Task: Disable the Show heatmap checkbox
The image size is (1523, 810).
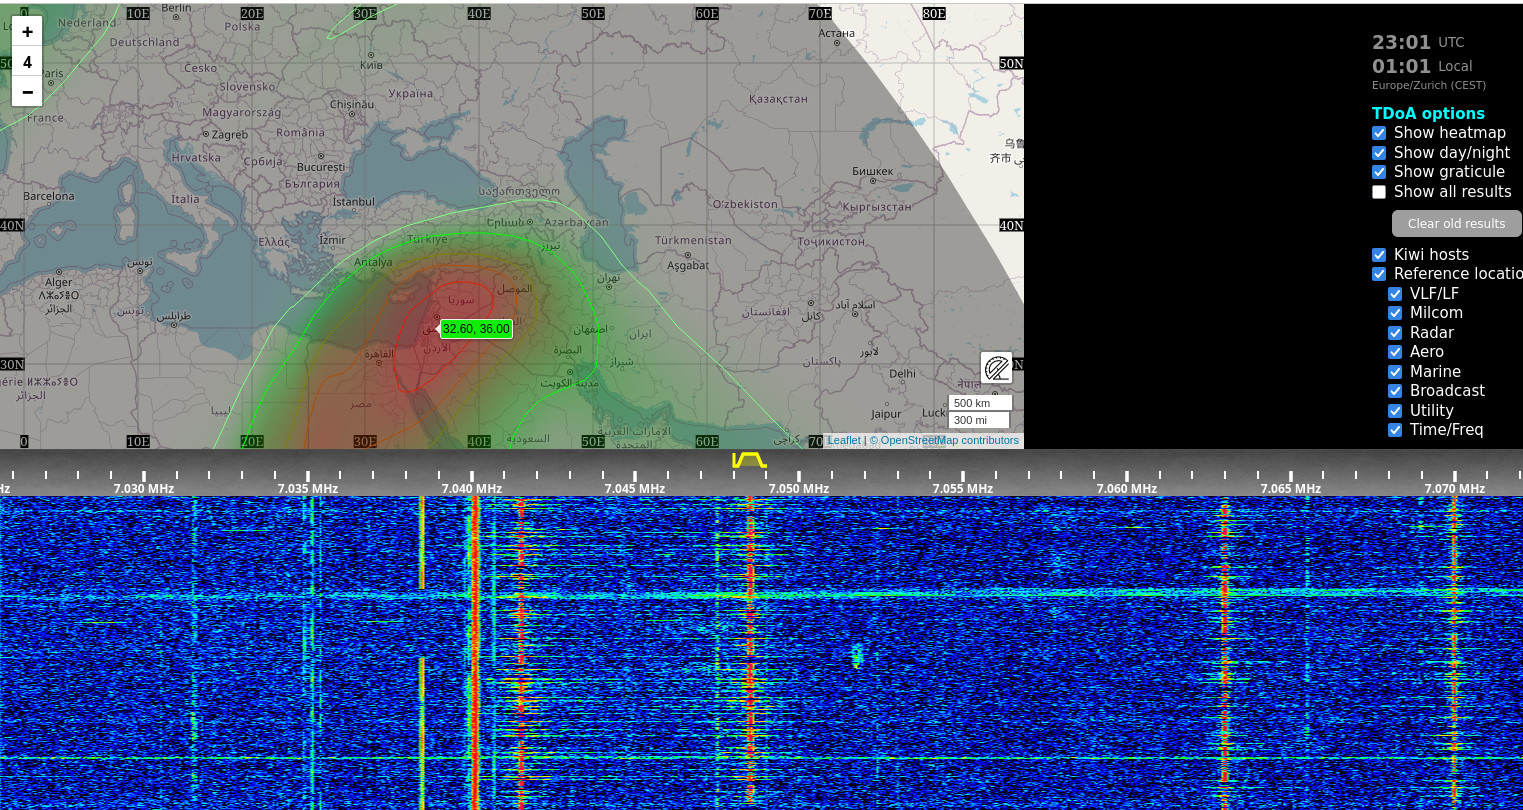Action: [1379, 133]
